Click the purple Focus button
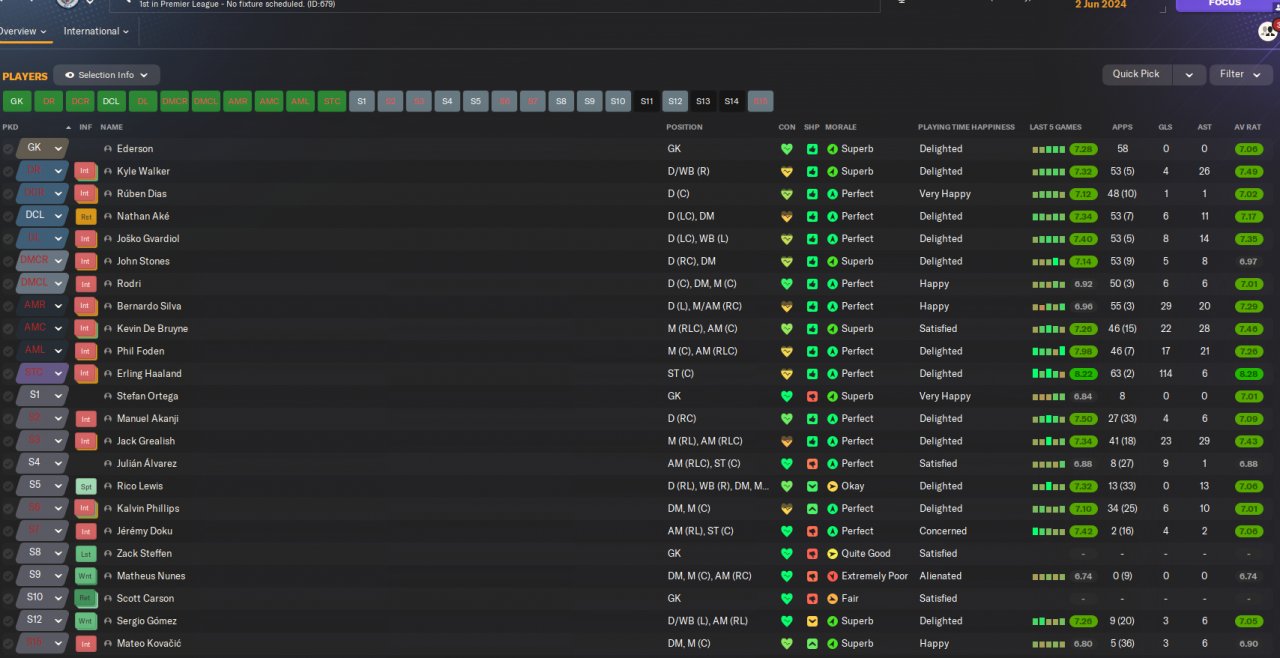1280x658 pixels. 1225,5
